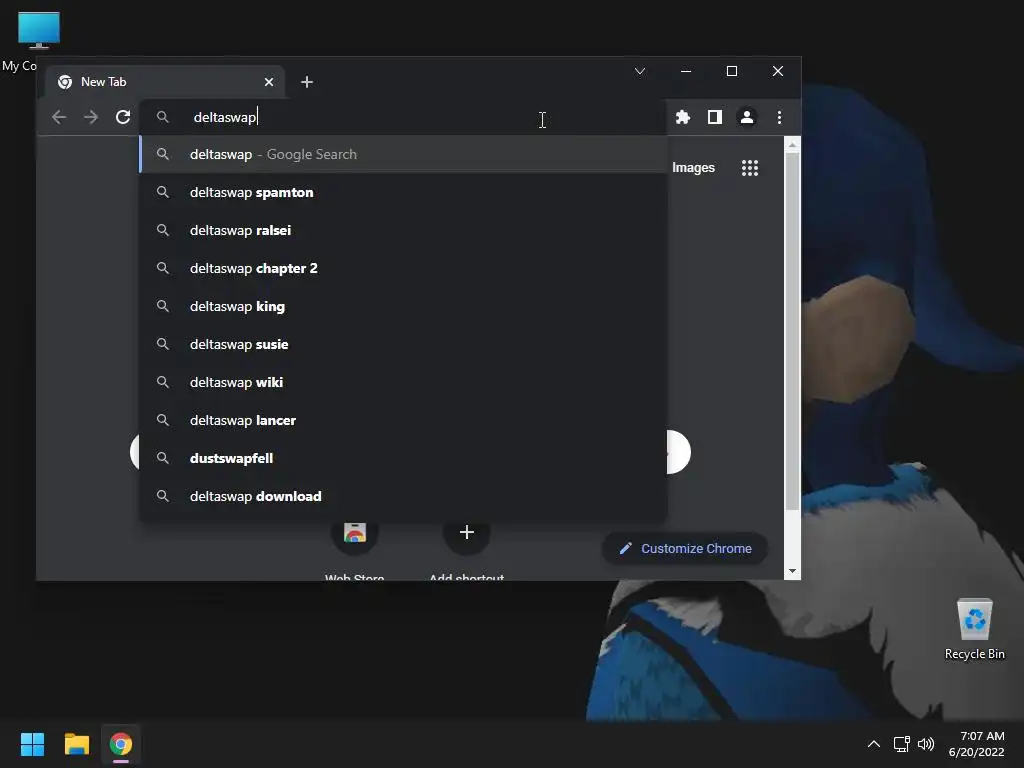Maximize the Chrome window
Viewport: 1024px width, 768px height.
[x=732, y=71]
